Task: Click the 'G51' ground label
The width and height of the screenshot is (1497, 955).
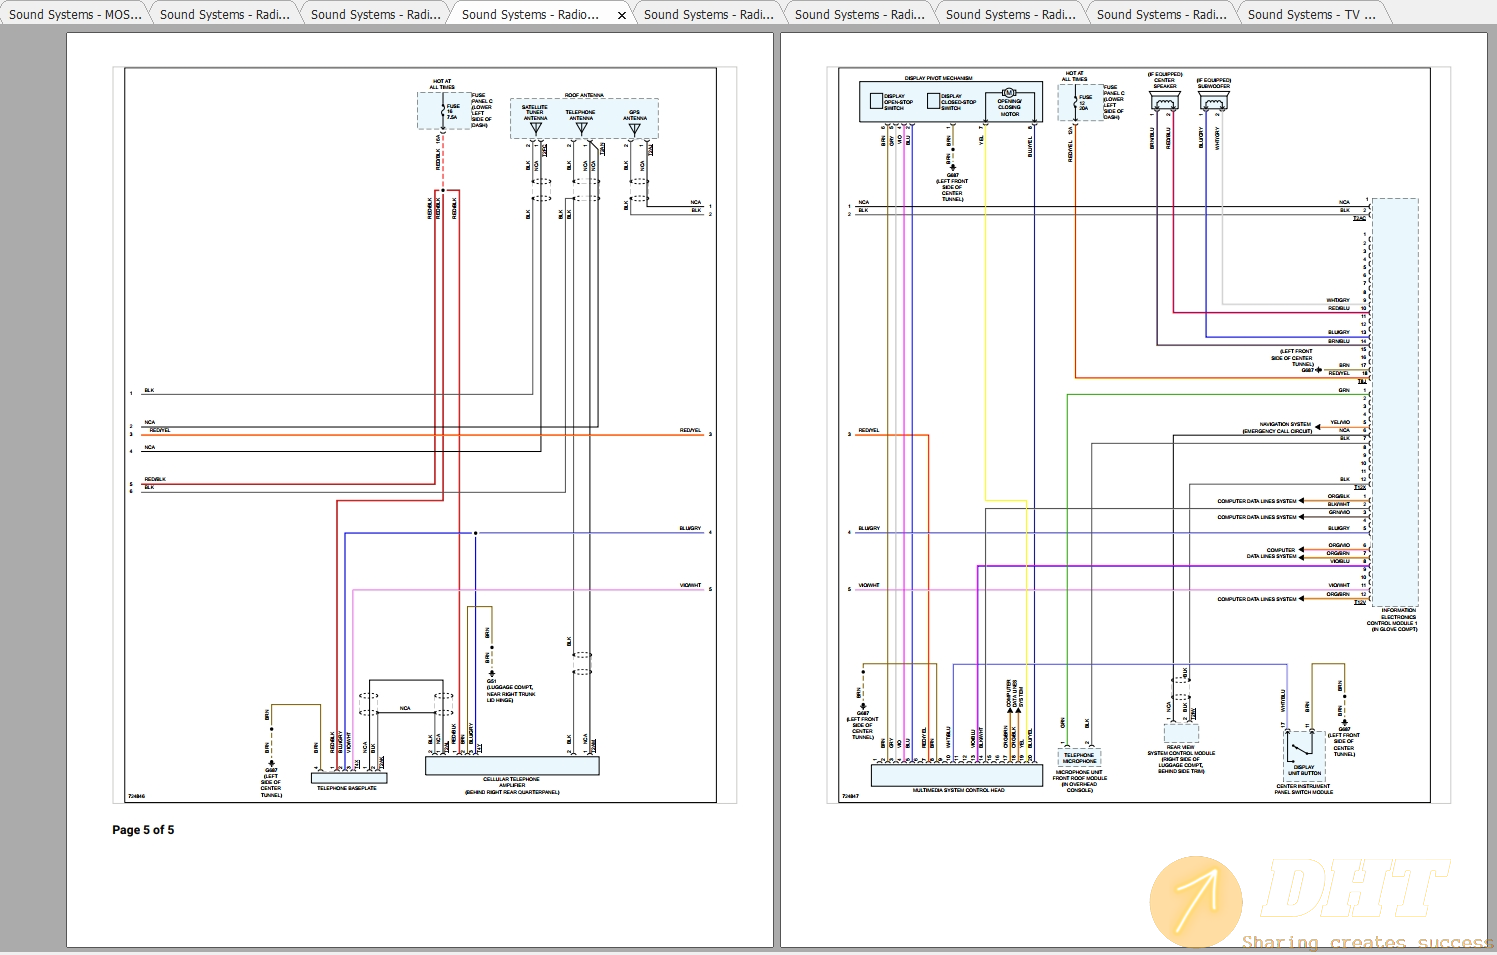Action: 491,681
